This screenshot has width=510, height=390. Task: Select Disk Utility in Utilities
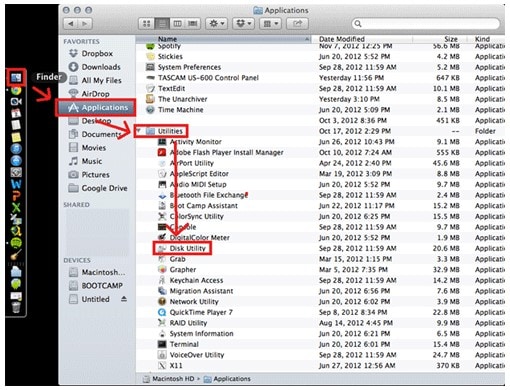pos(320,248)
